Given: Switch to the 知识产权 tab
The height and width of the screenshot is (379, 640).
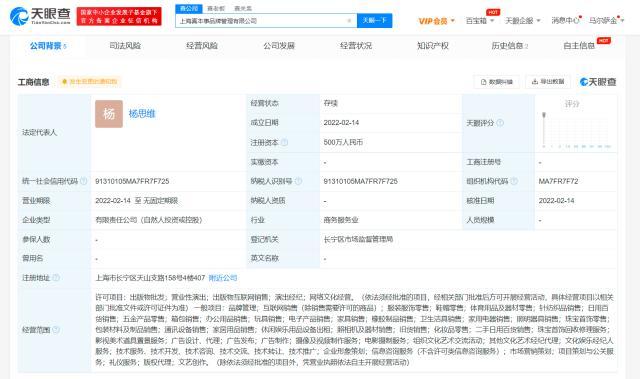Looking at the screenshot, I should point(433,46).
